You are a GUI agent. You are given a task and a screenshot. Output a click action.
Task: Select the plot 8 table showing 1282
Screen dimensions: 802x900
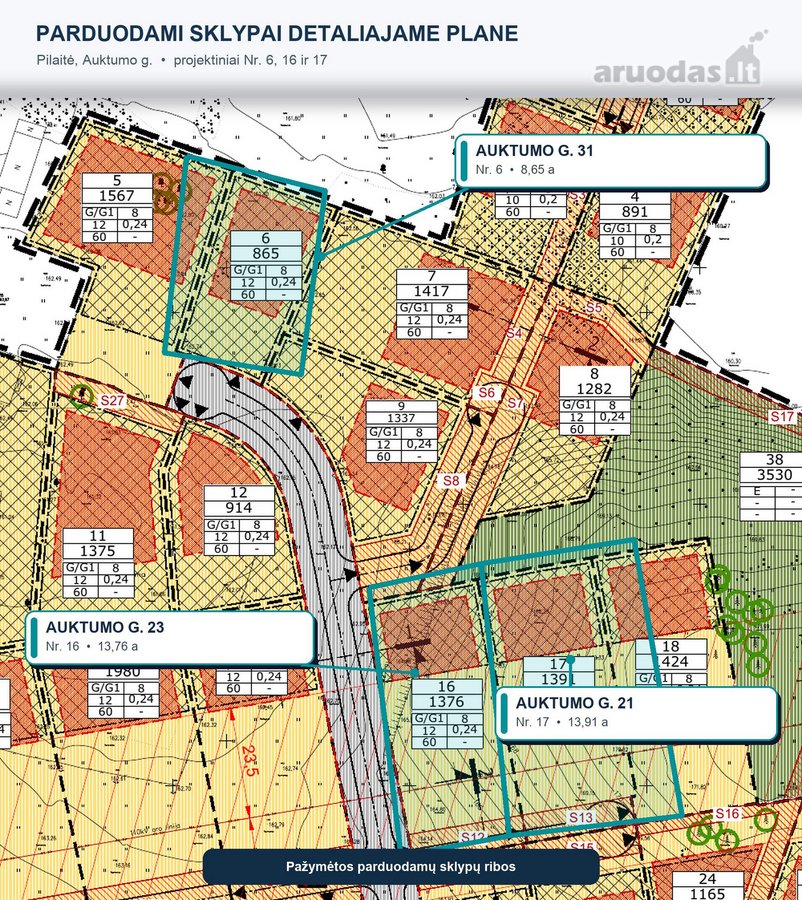point(595,401)
